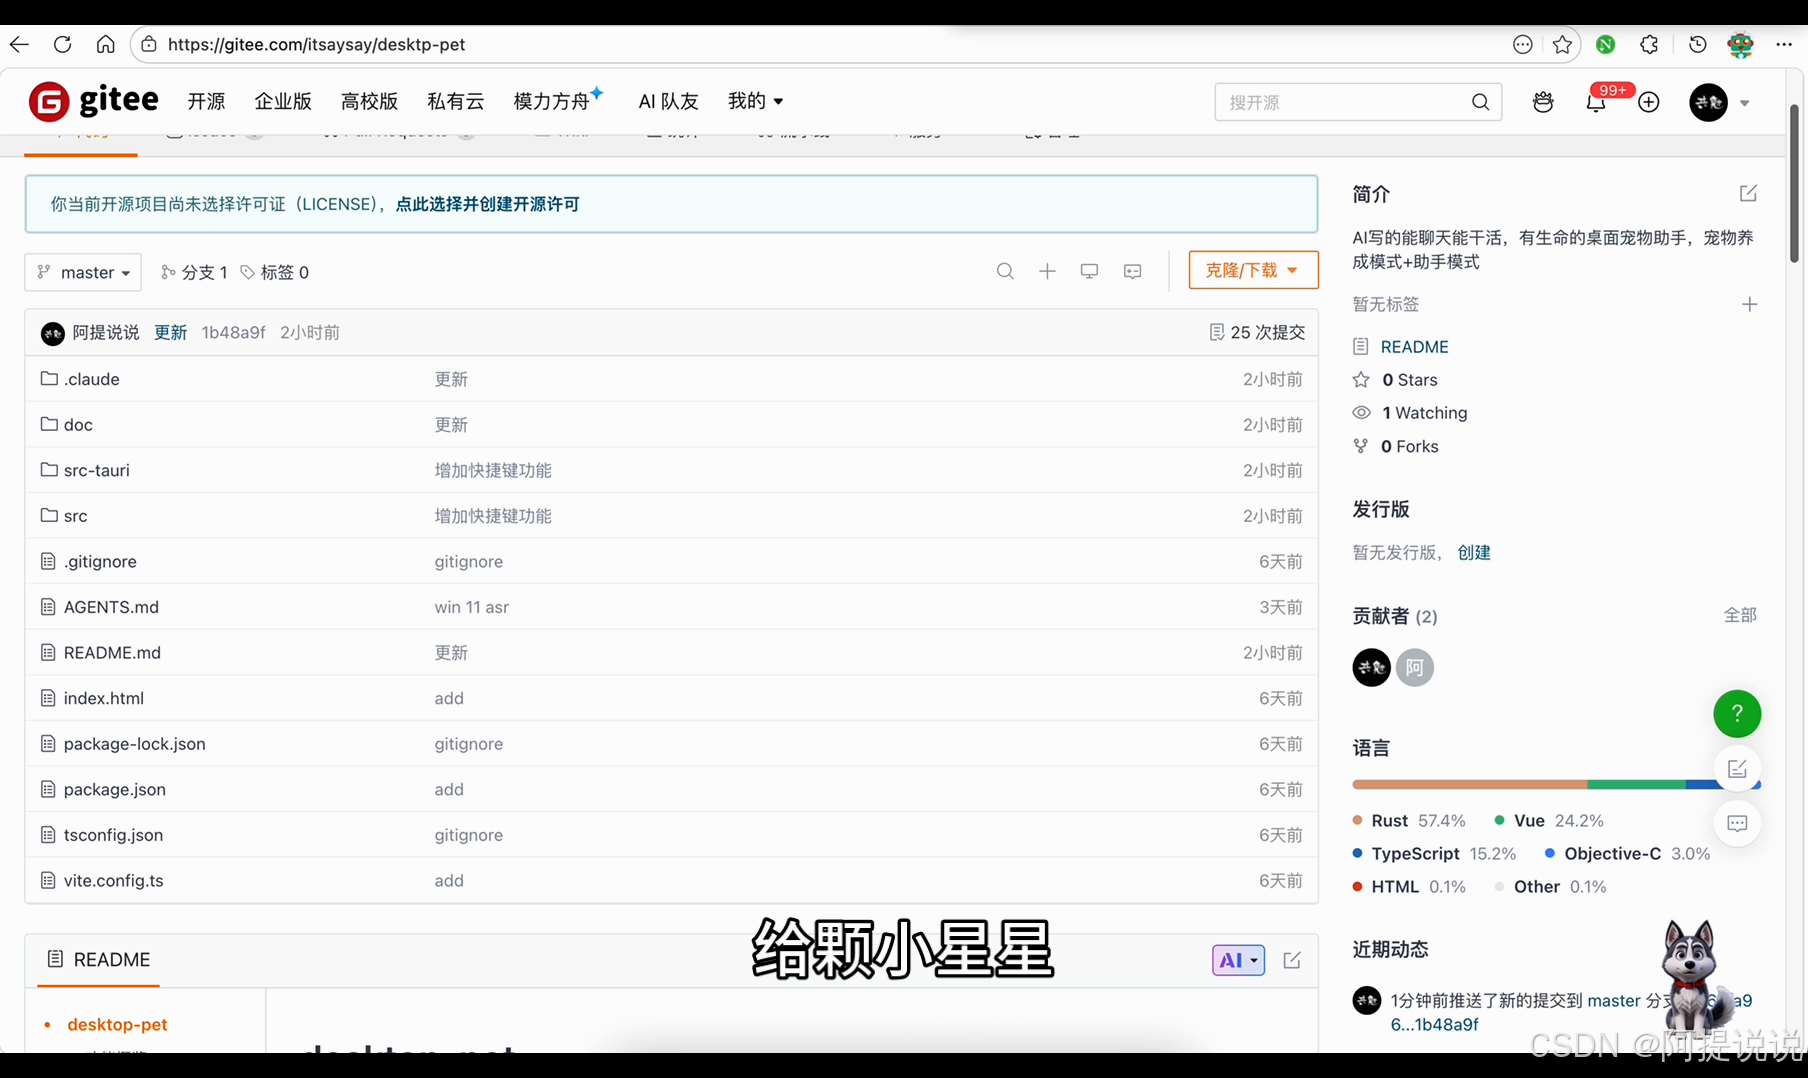1808x1078 pixels.
Task: Open the 开源 nav item
Action: tap(206, 101)
